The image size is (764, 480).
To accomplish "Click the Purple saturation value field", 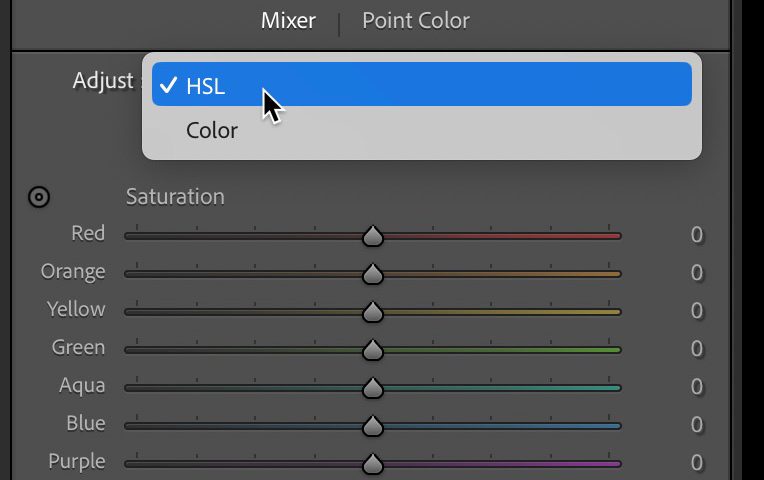I will [696, 463].
